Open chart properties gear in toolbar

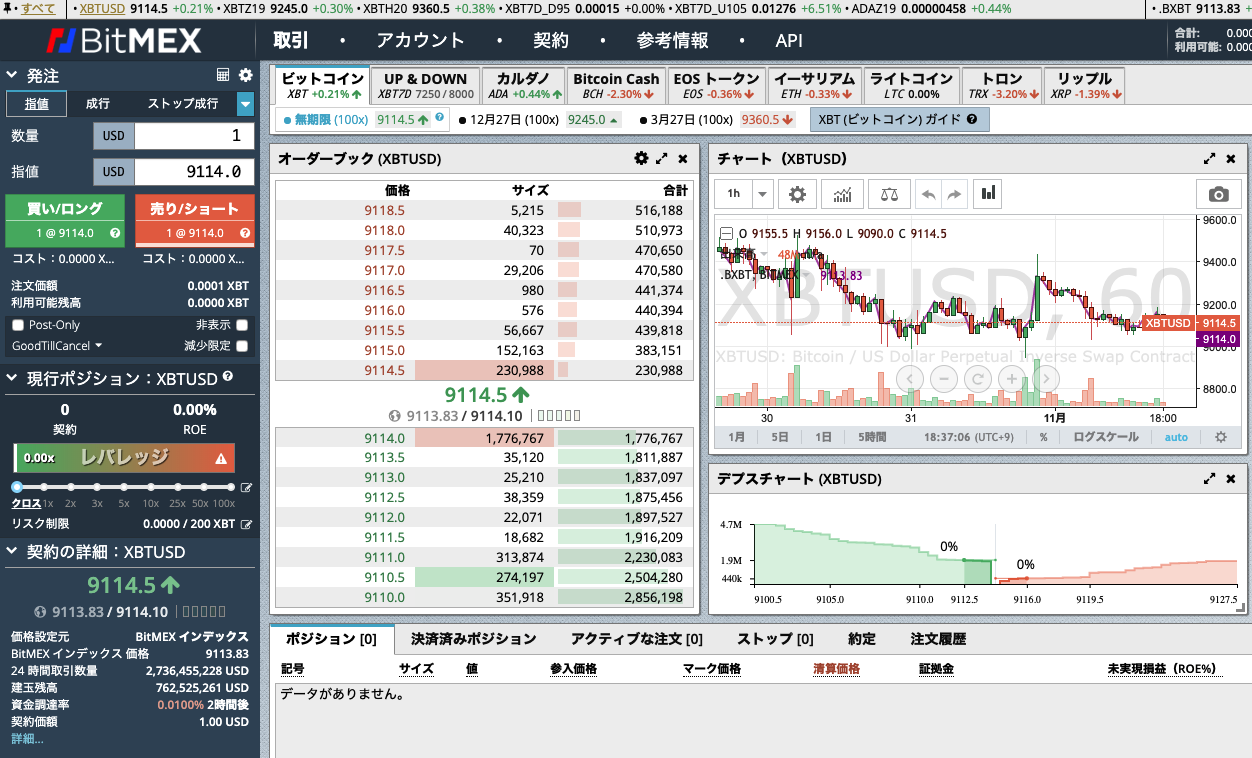click(x=797, y=194)
